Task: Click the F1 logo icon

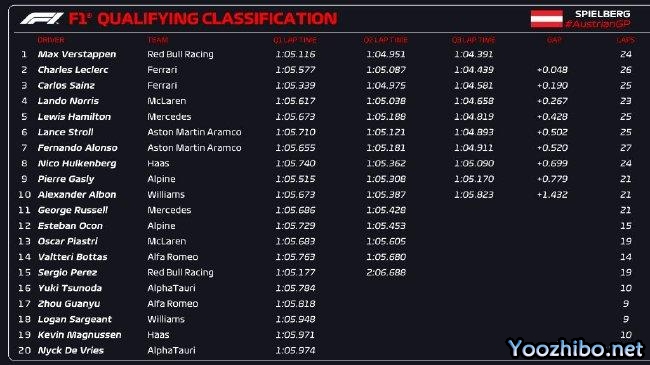Action: [42, 19]
